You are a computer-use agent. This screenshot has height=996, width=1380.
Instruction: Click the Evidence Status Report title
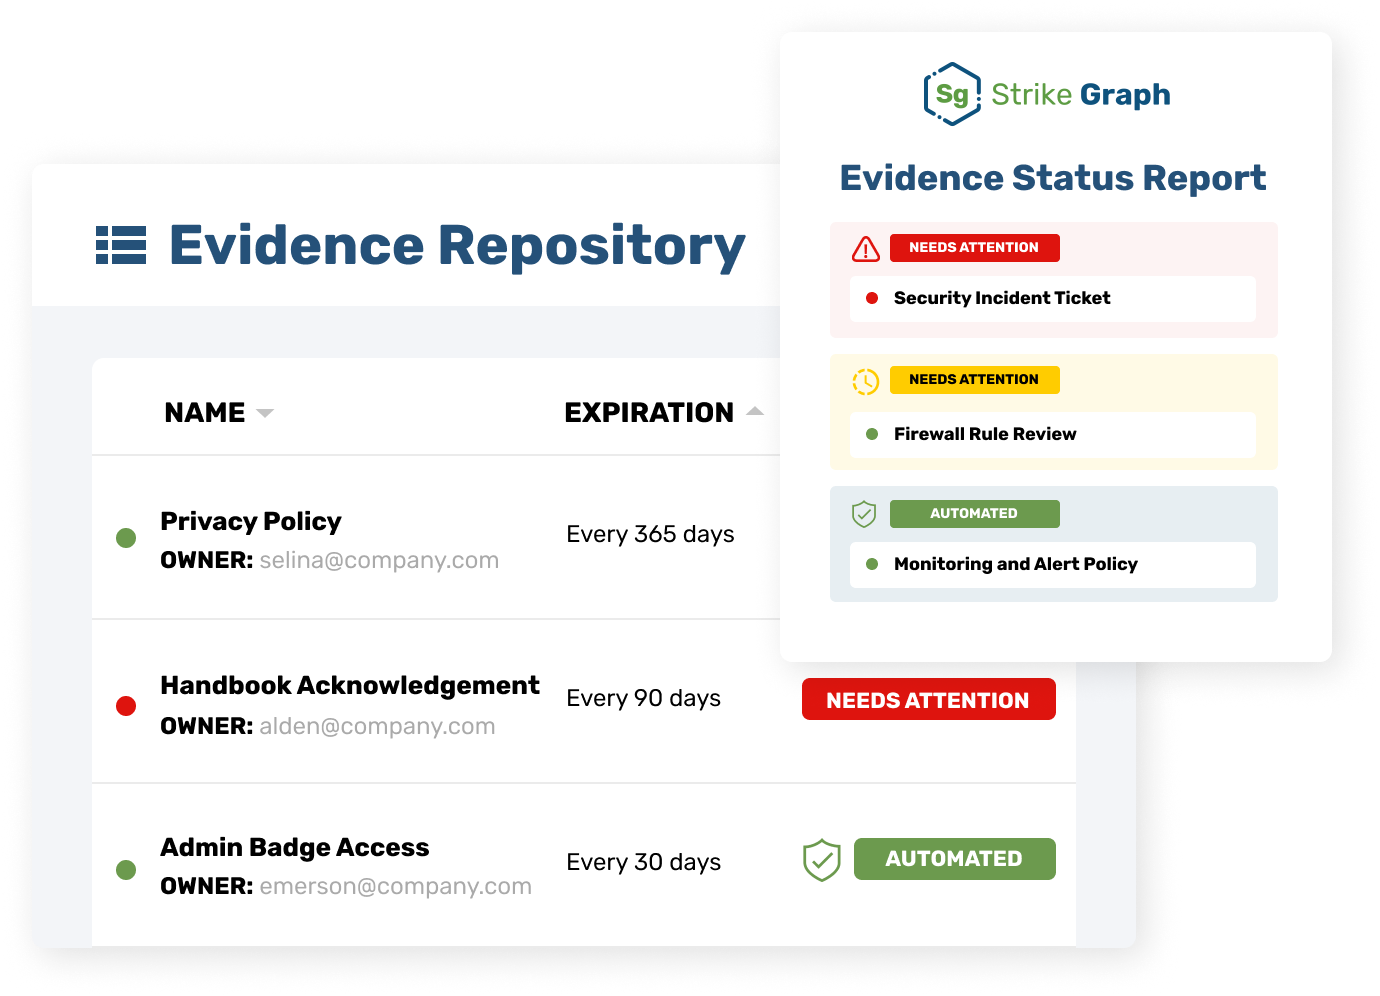[1053, 178]
